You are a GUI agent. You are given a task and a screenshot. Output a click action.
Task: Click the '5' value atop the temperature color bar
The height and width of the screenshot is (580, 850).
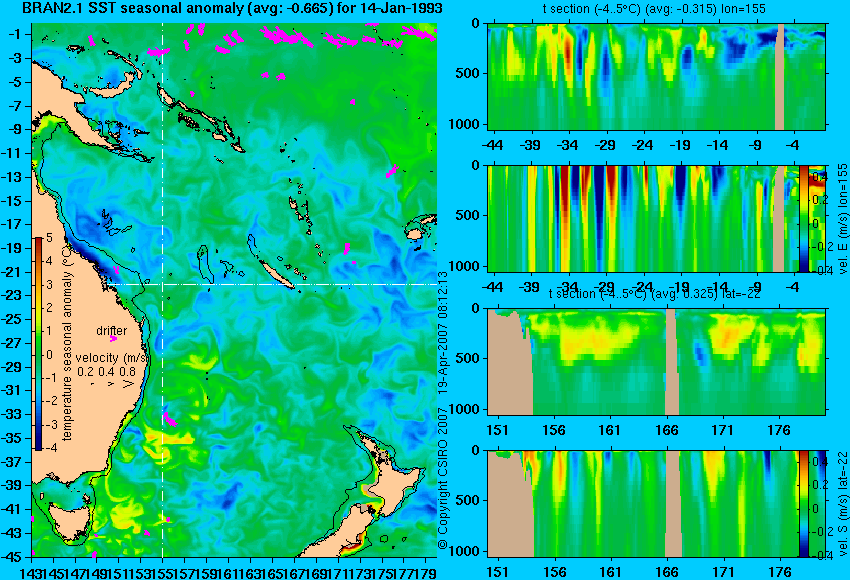coord(49,237)
